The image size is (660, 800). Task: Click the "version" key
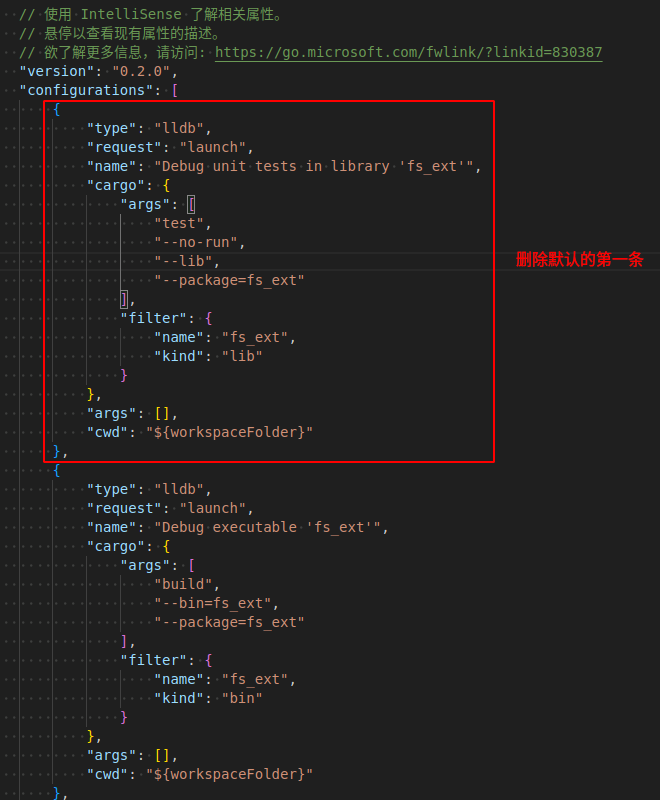pos(57,71)
